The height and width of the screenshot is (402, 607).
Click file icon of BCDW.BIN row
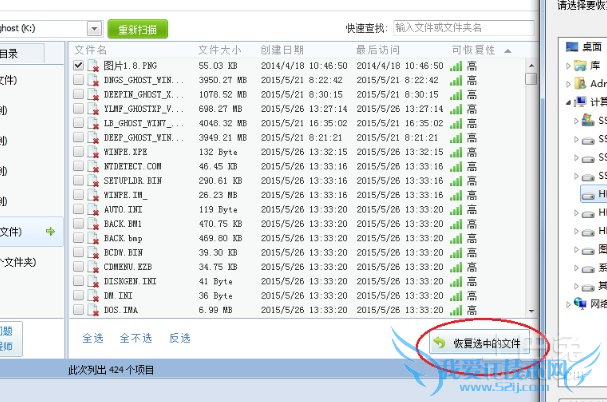[x=93, y=253]
